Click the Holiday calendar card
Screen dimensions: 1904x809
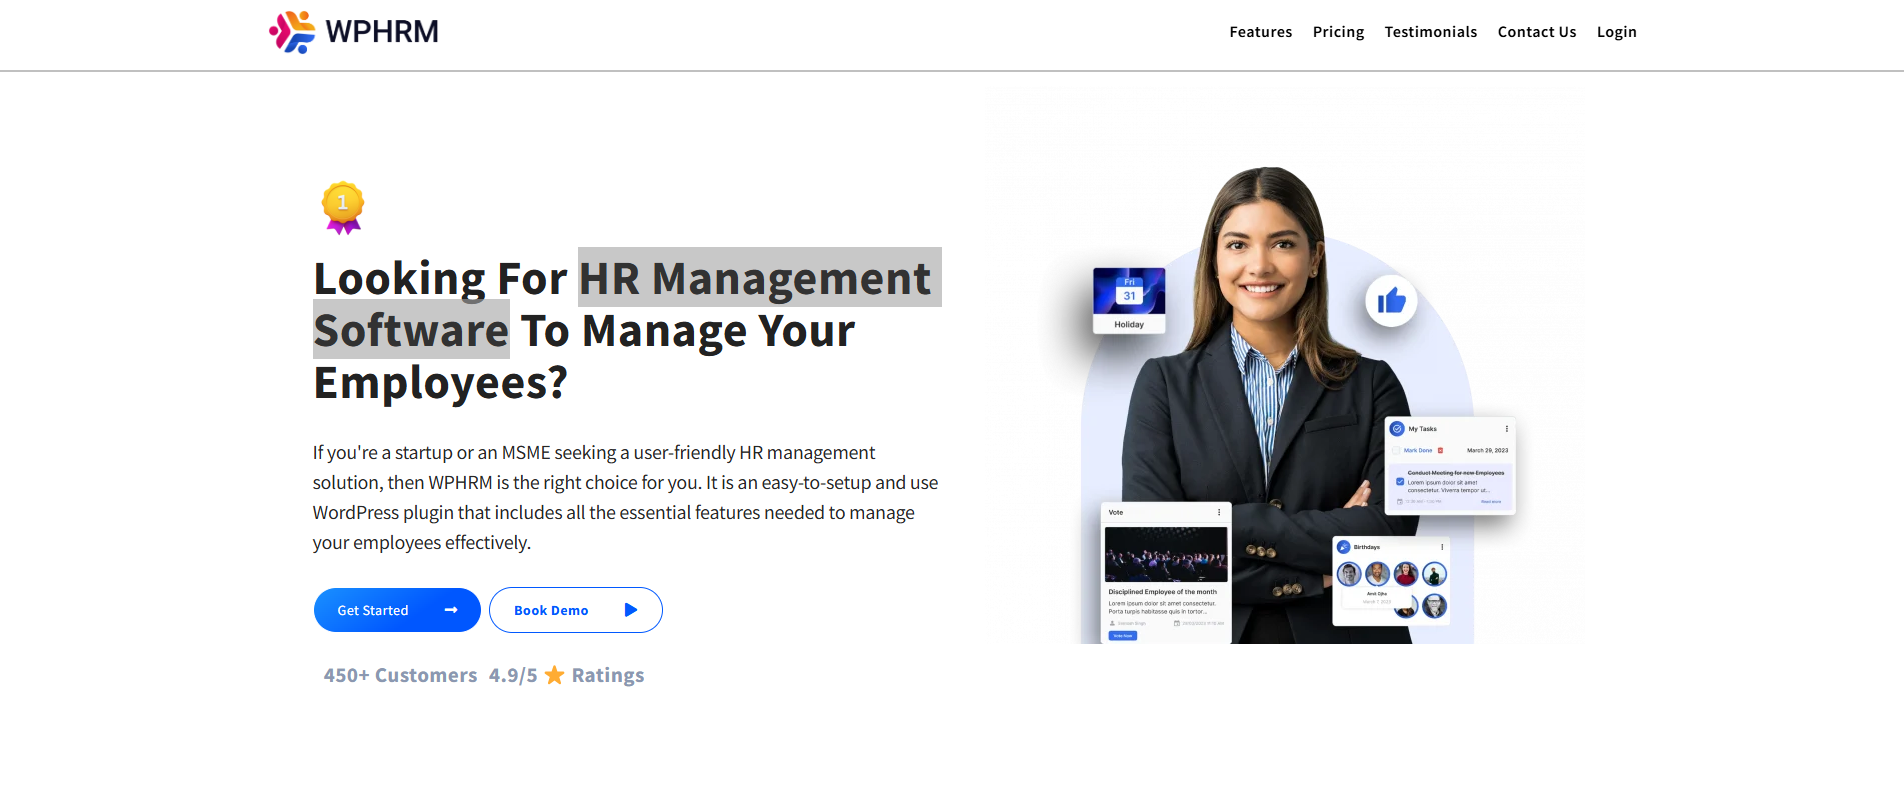click(x=1129, y=300)
